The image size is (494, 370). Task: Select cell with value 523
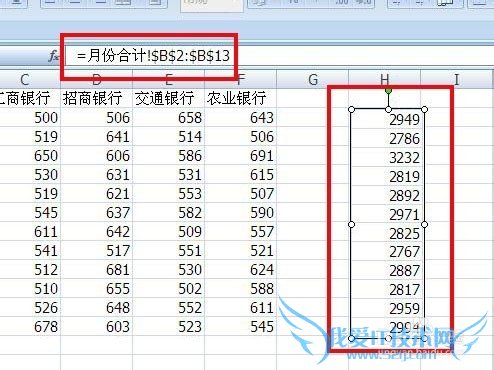click(x=169, y=326)
